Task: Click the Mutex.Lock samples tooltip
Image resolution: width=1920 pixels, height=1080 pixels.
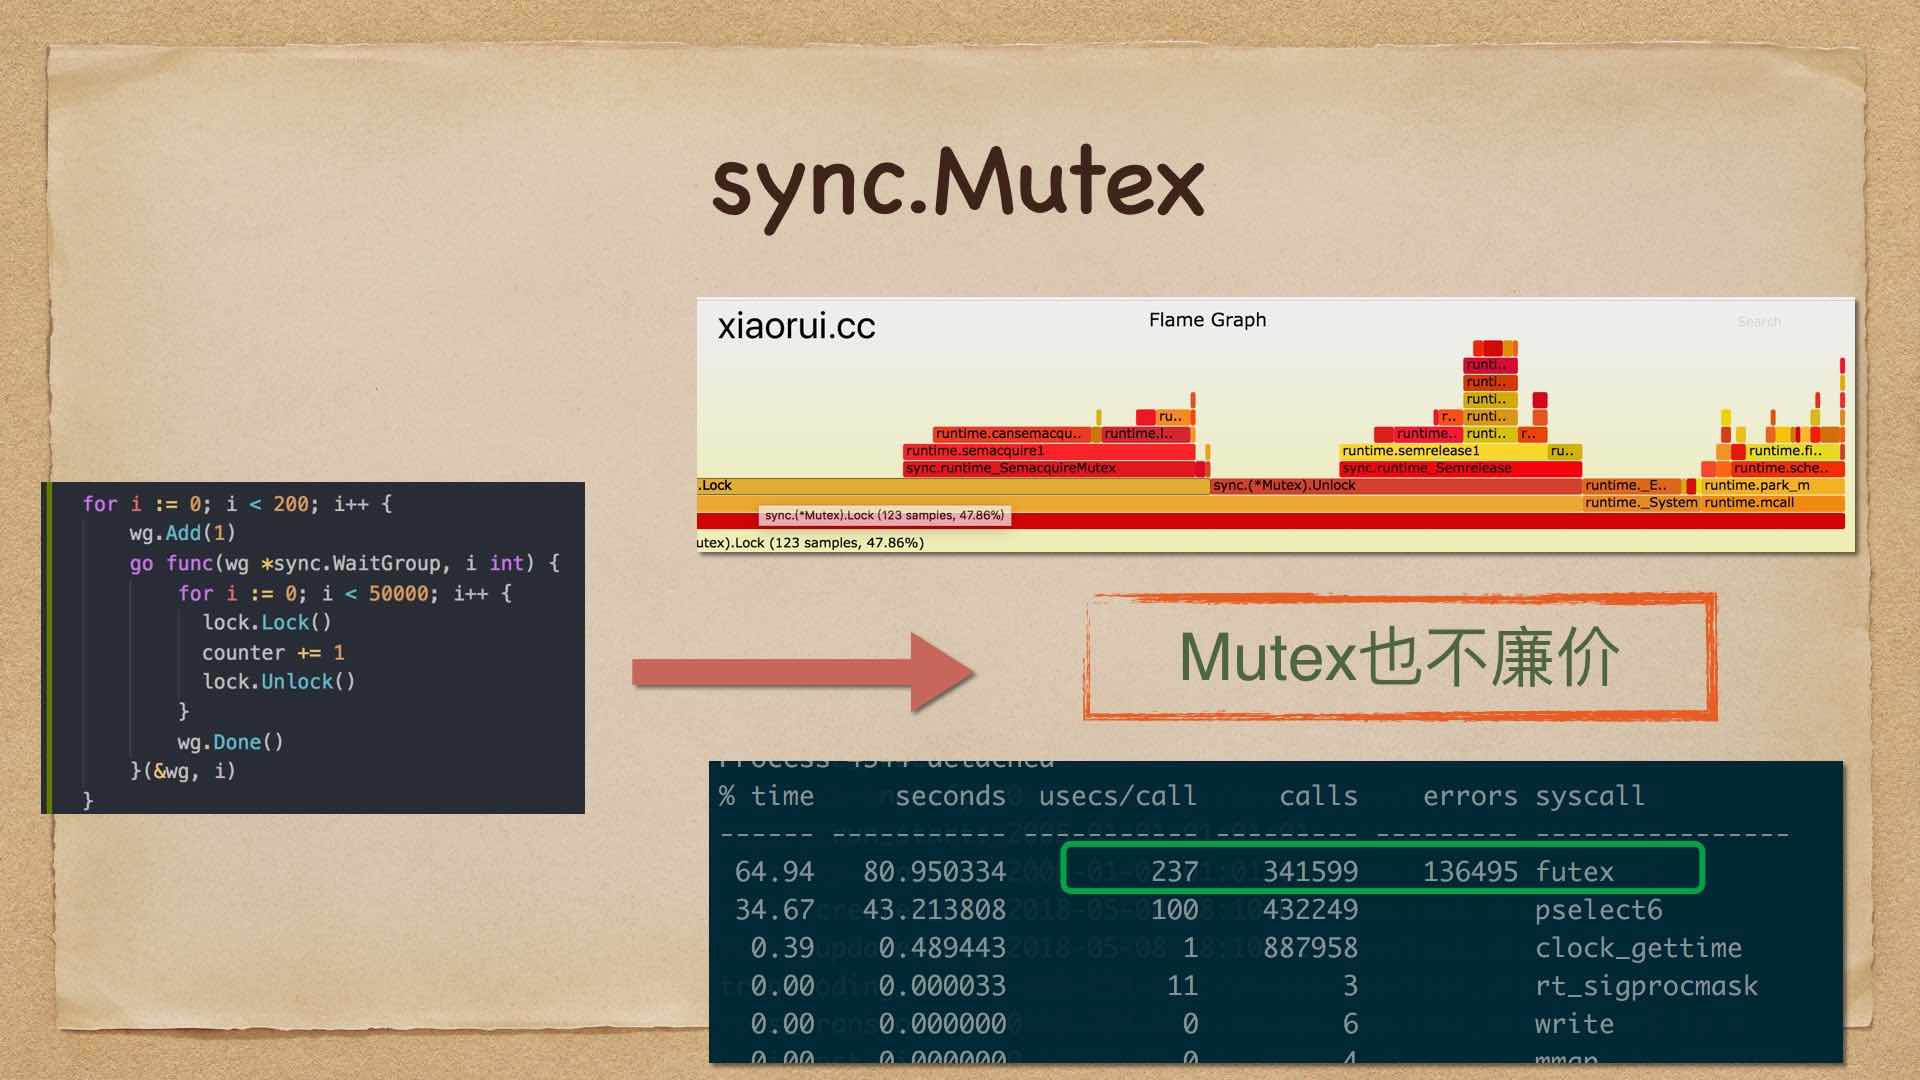Action: pyautogui.click(x=884, y=516)
